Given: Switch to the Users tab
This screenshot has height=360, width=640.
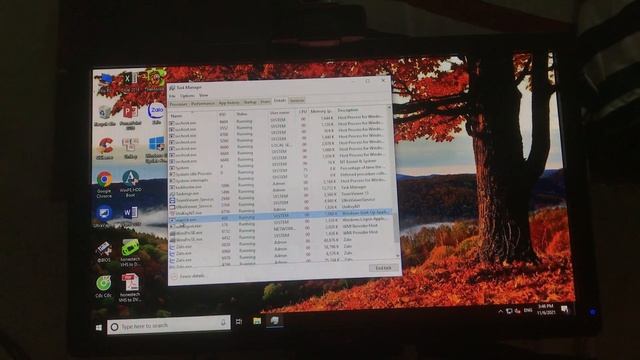Looking at the screenshot, I should click(265, 102).
